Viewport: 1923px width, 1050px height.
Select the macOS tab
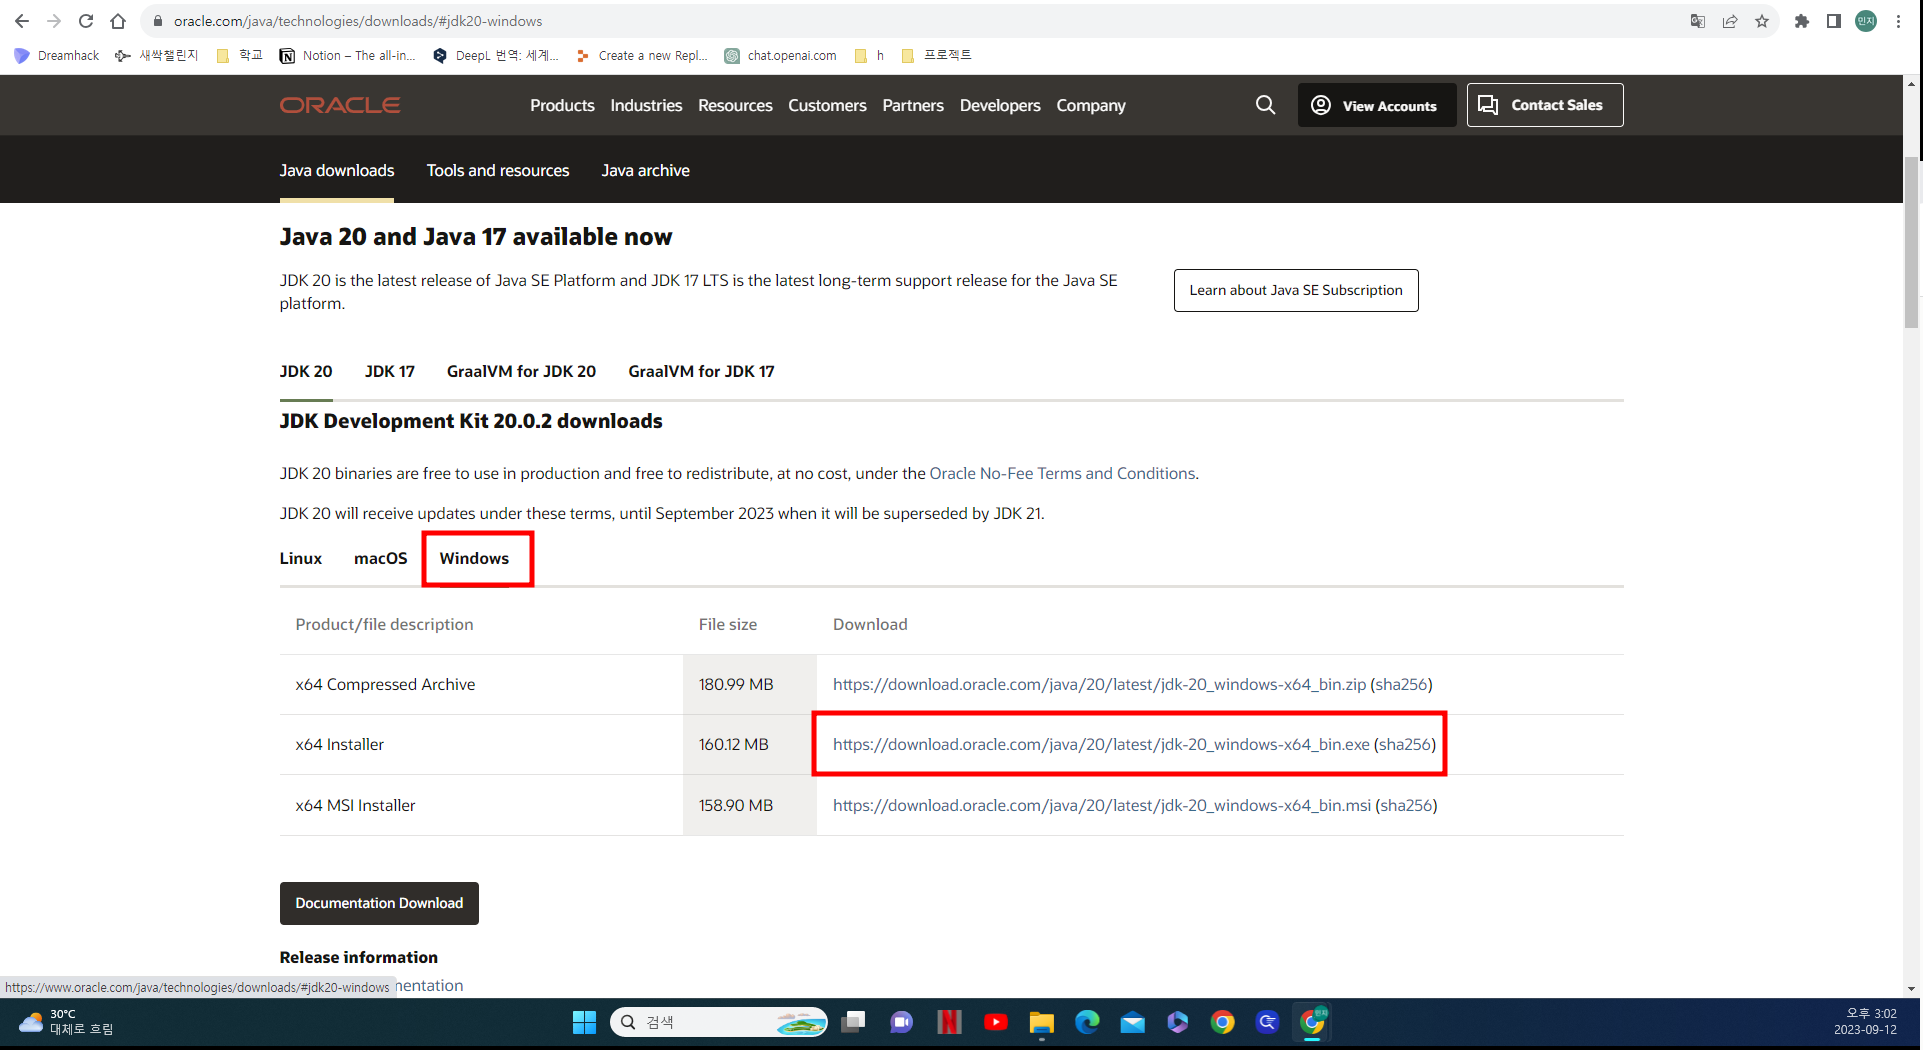click(x=381, y=558)
